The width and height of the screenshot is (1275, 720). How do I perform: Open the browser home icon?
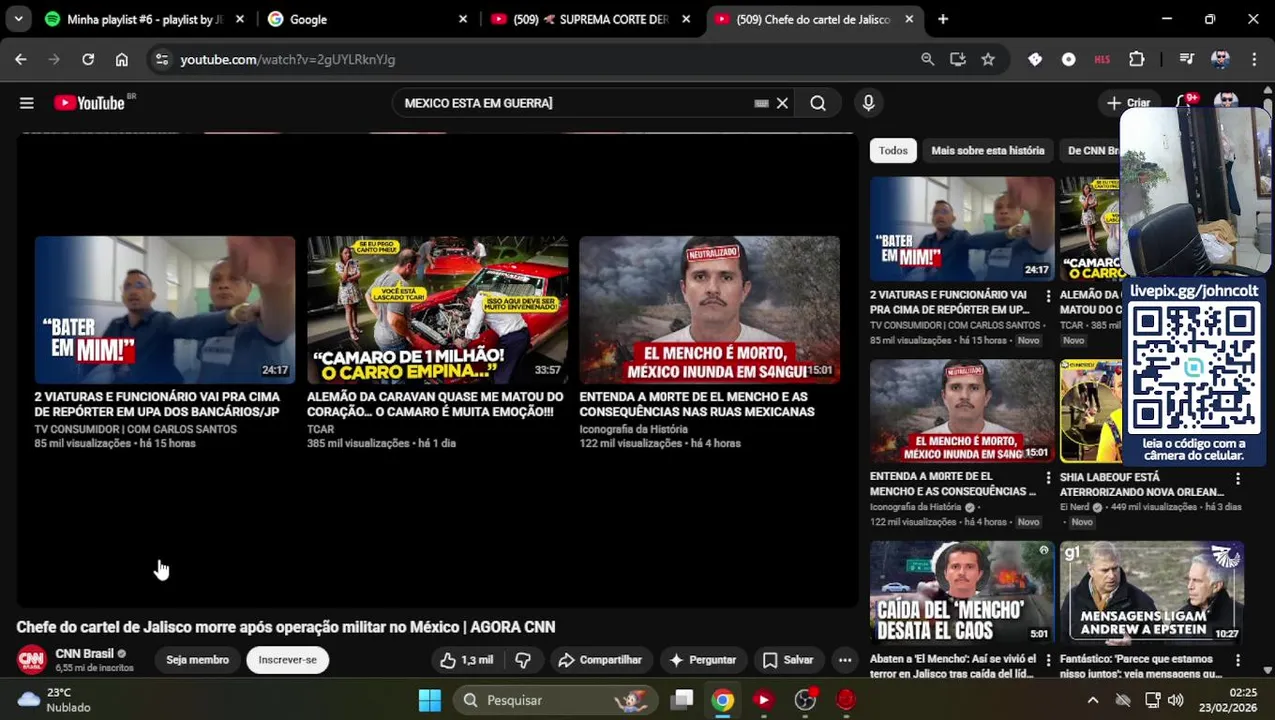[x=122, y=60]
